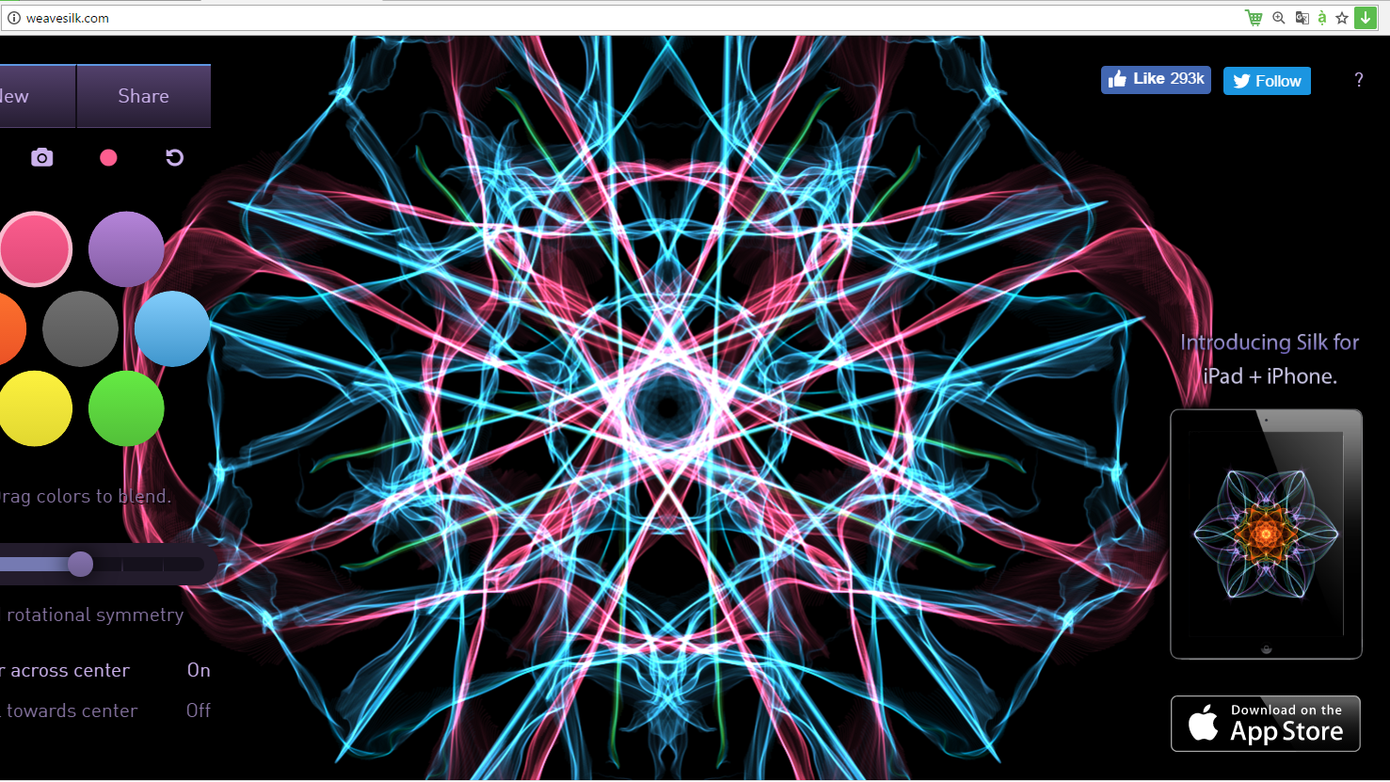Click the camera snapshot icon
The image size is (1390, 782).
point(41,158)
